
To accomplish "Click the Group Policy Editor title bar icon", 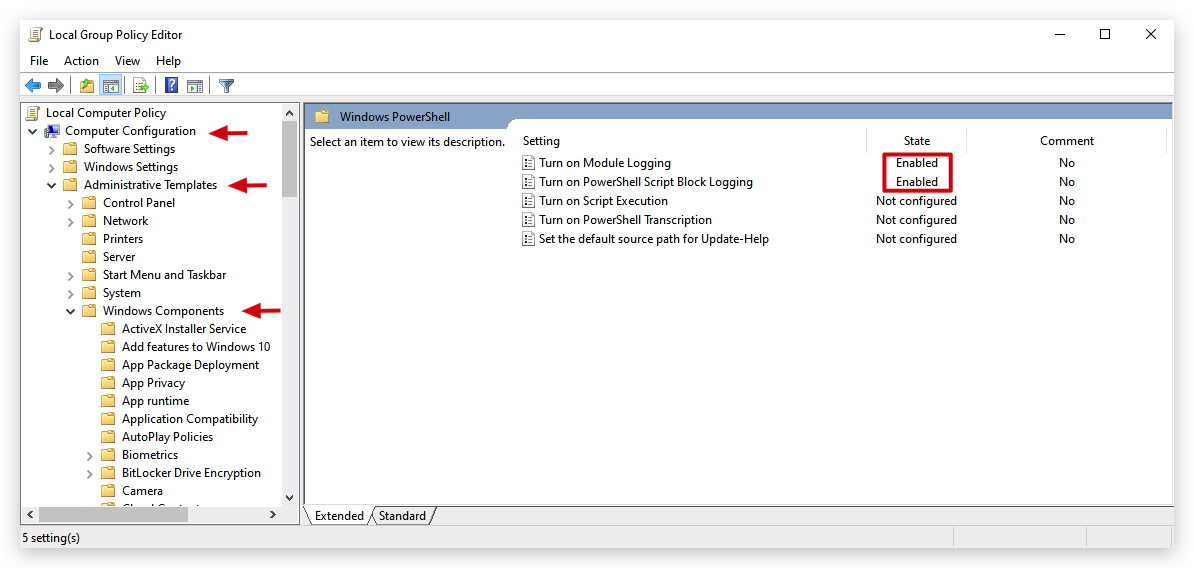I will tap(35, 34).
